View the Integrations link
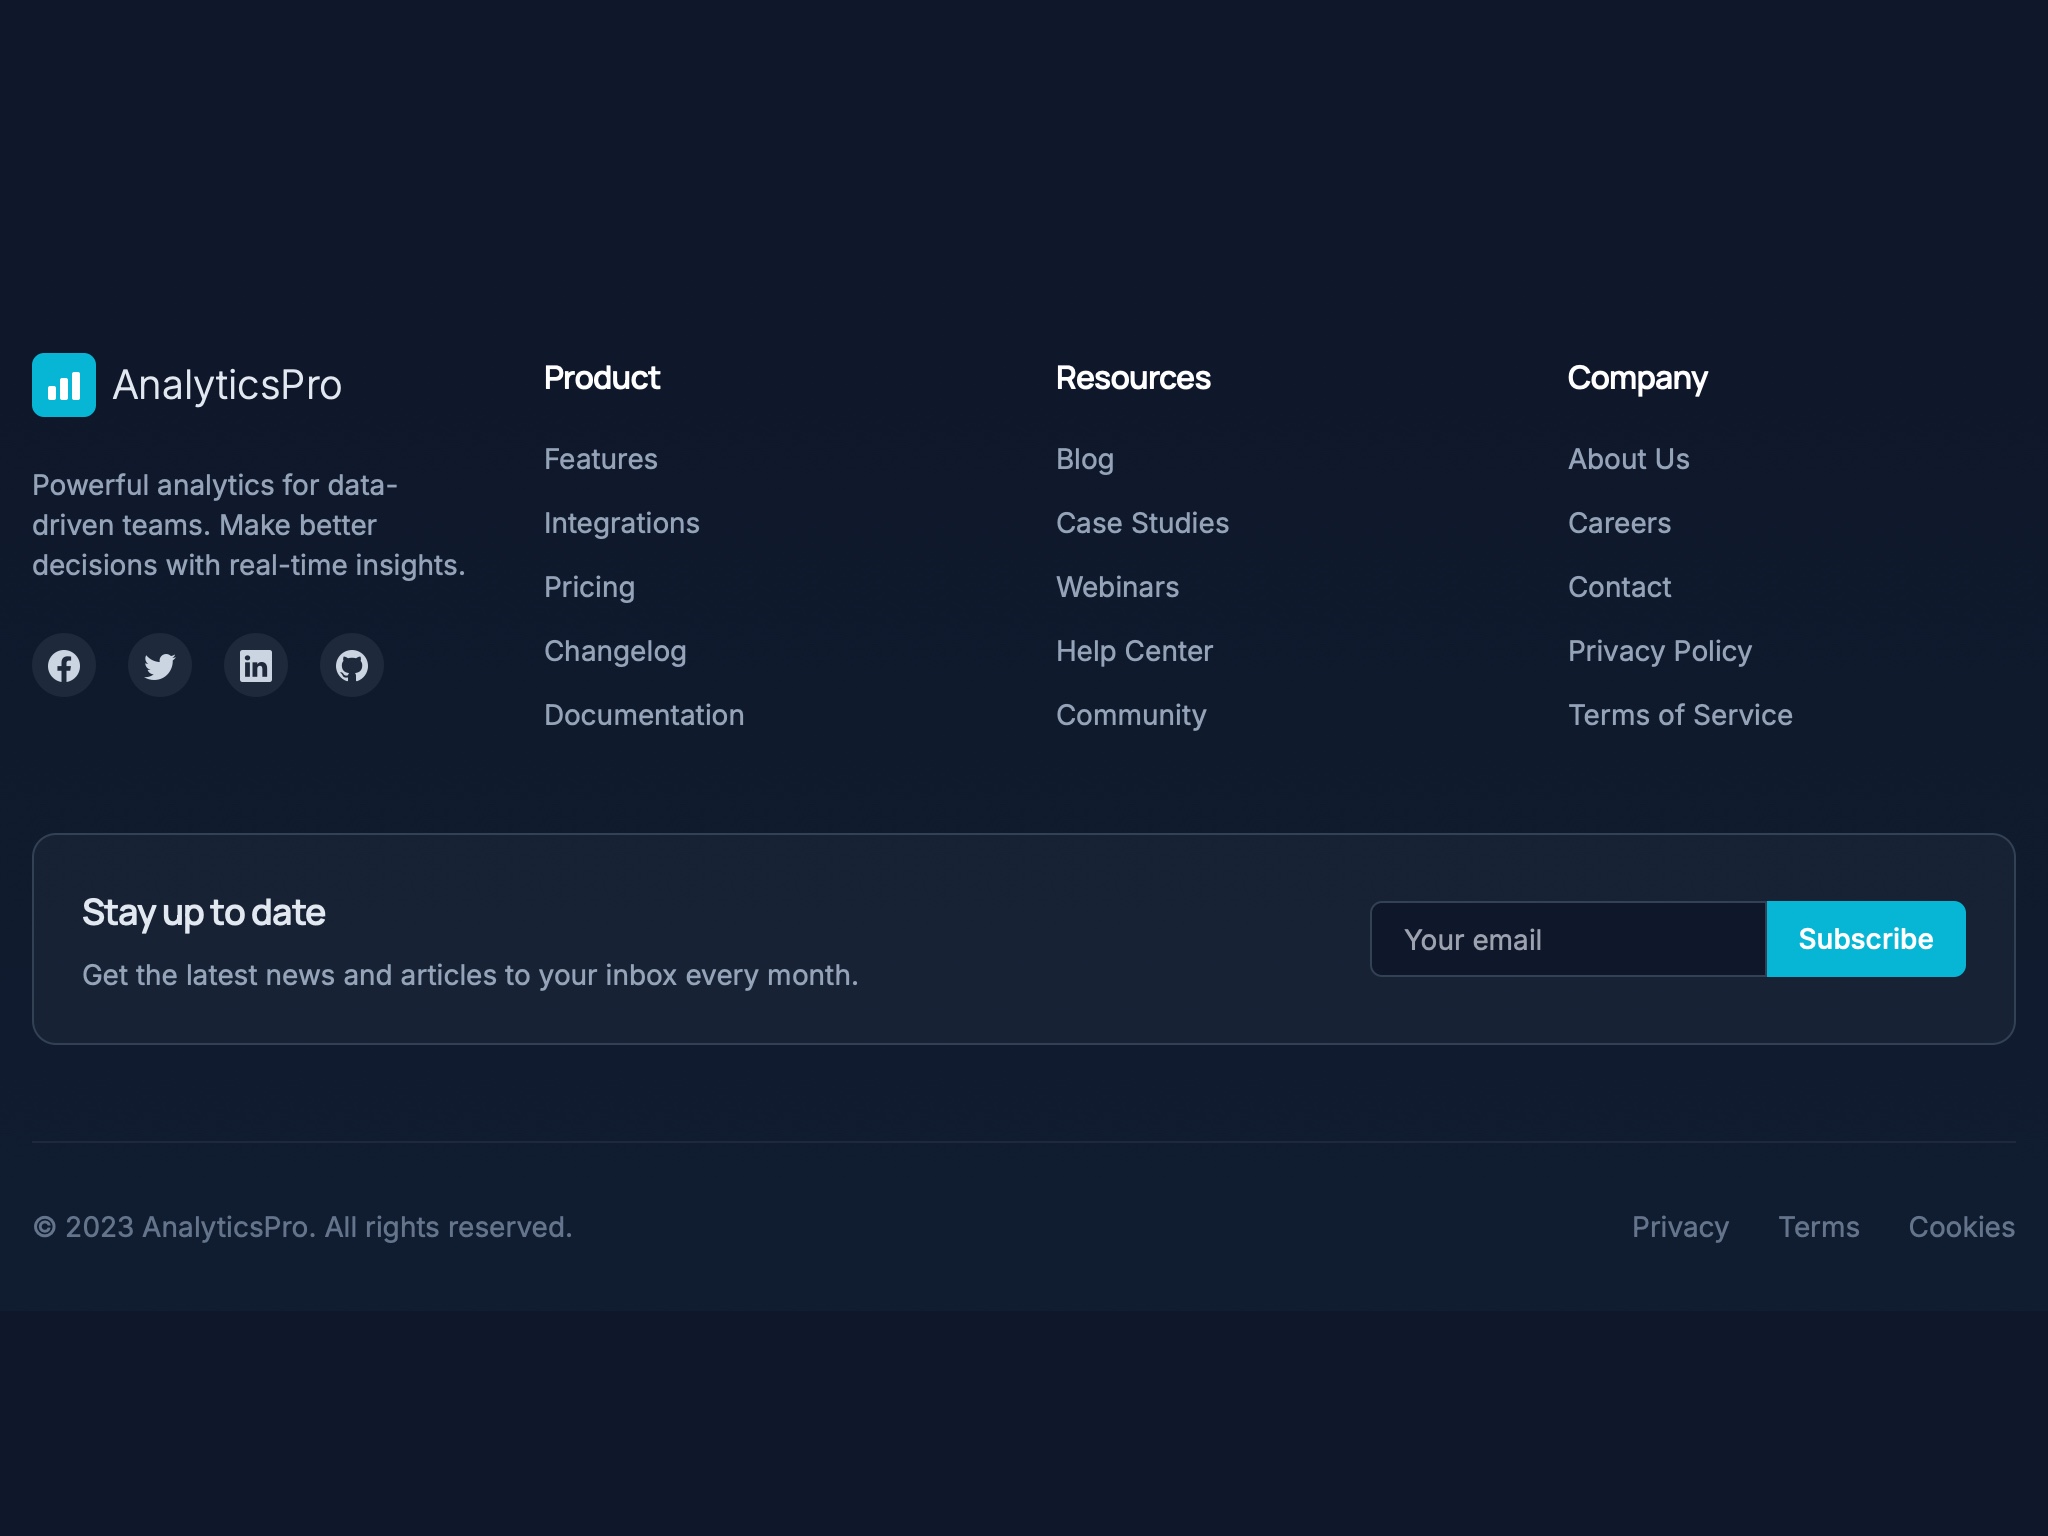 pyautogui.click(x=621, y=523)
